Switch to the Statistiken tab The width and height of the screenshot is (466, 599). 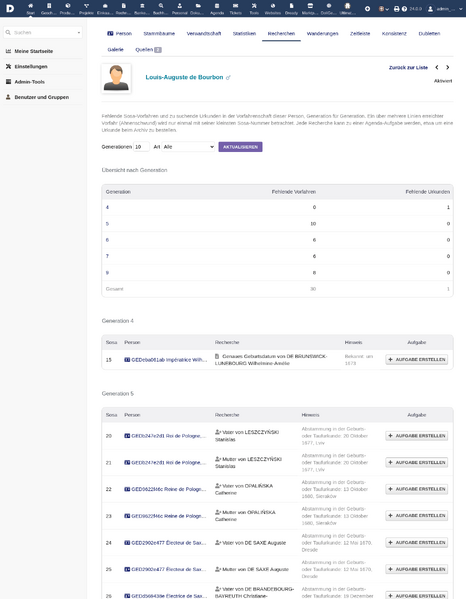coord(244,34)
